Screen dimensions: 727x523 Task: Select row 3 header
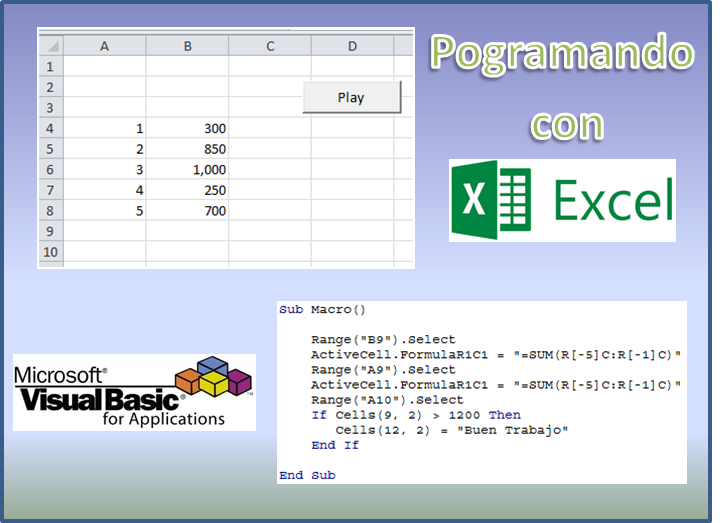pyautogui.click(x=51, y=107)
